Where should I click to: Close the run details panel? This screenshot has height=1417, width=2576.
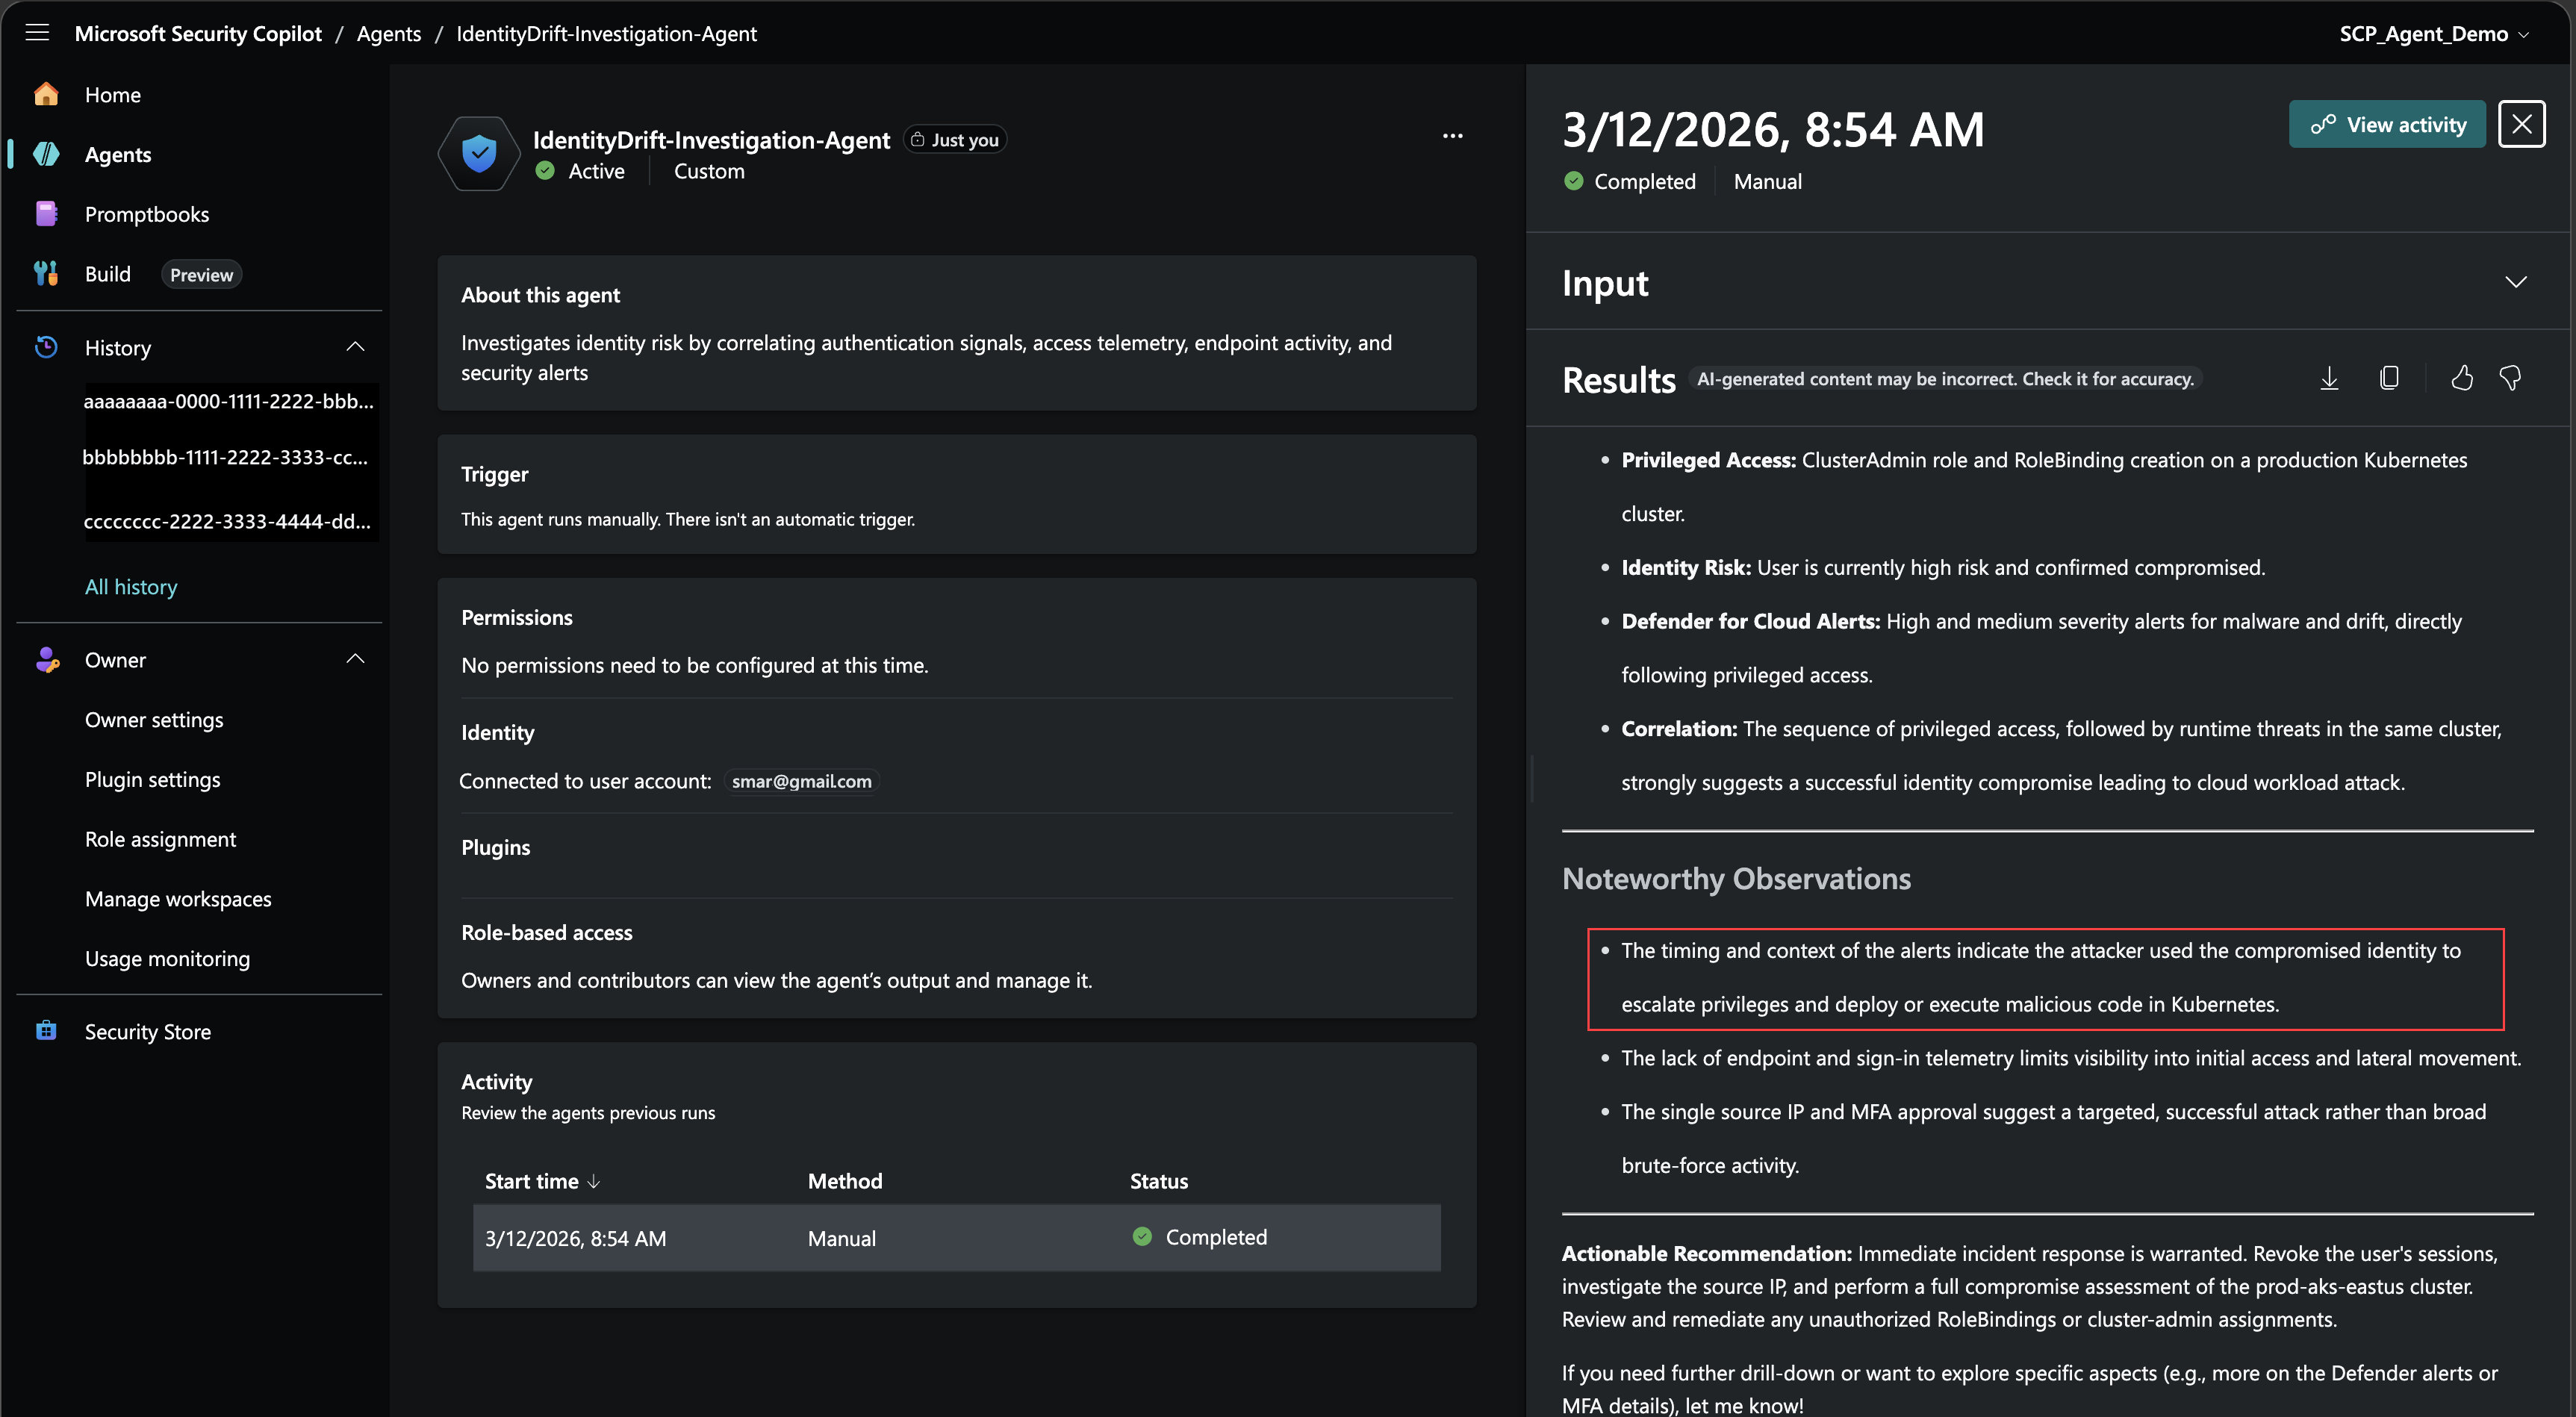2521,124
